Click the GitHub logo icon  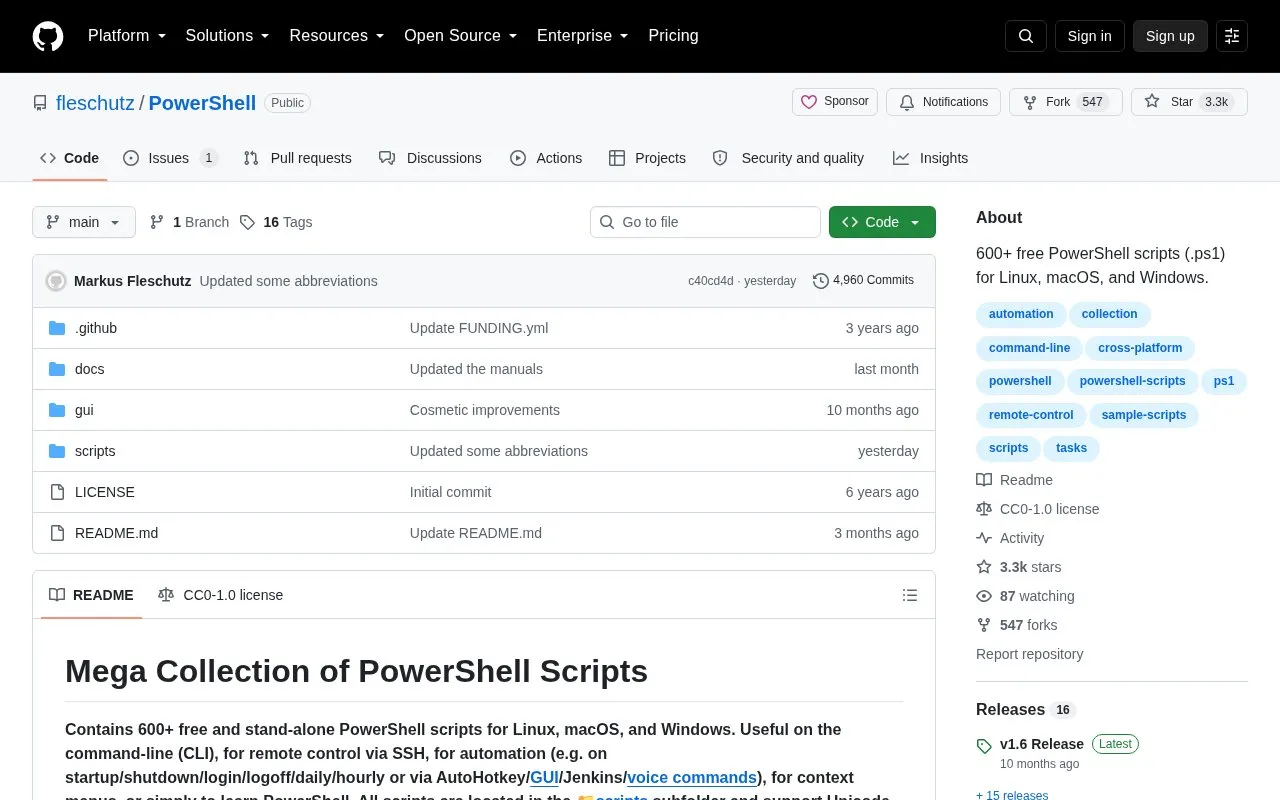(48, 36)
